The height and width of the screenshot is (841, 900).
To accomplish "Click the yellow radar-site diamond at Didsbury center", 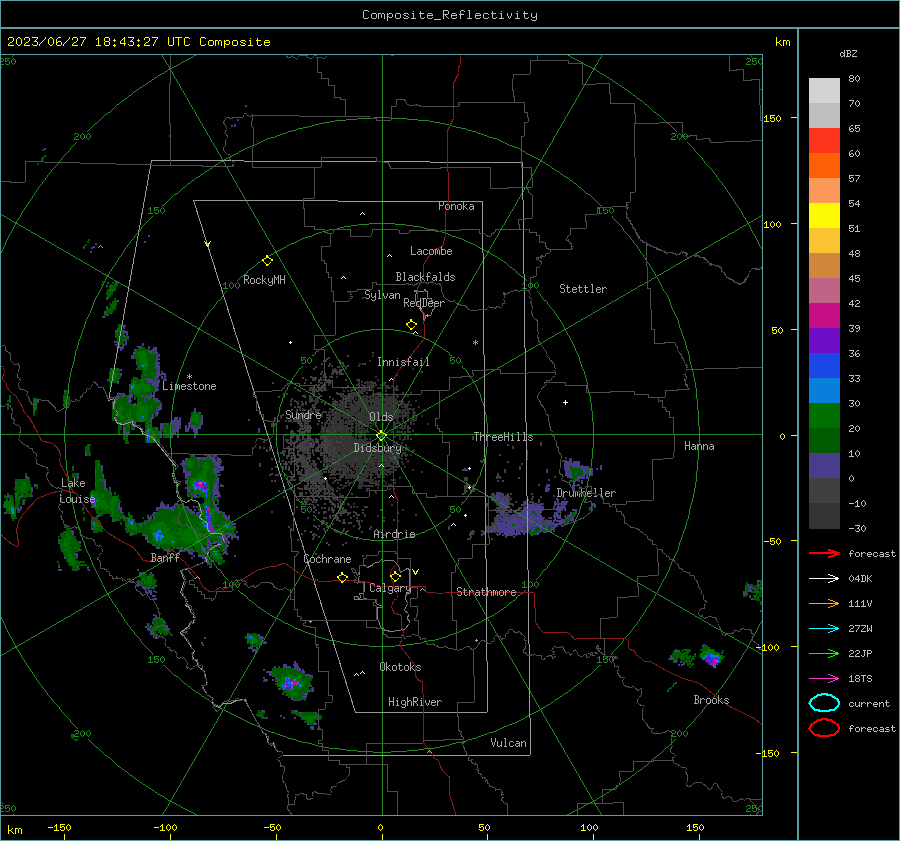I will tap(381, 436).
